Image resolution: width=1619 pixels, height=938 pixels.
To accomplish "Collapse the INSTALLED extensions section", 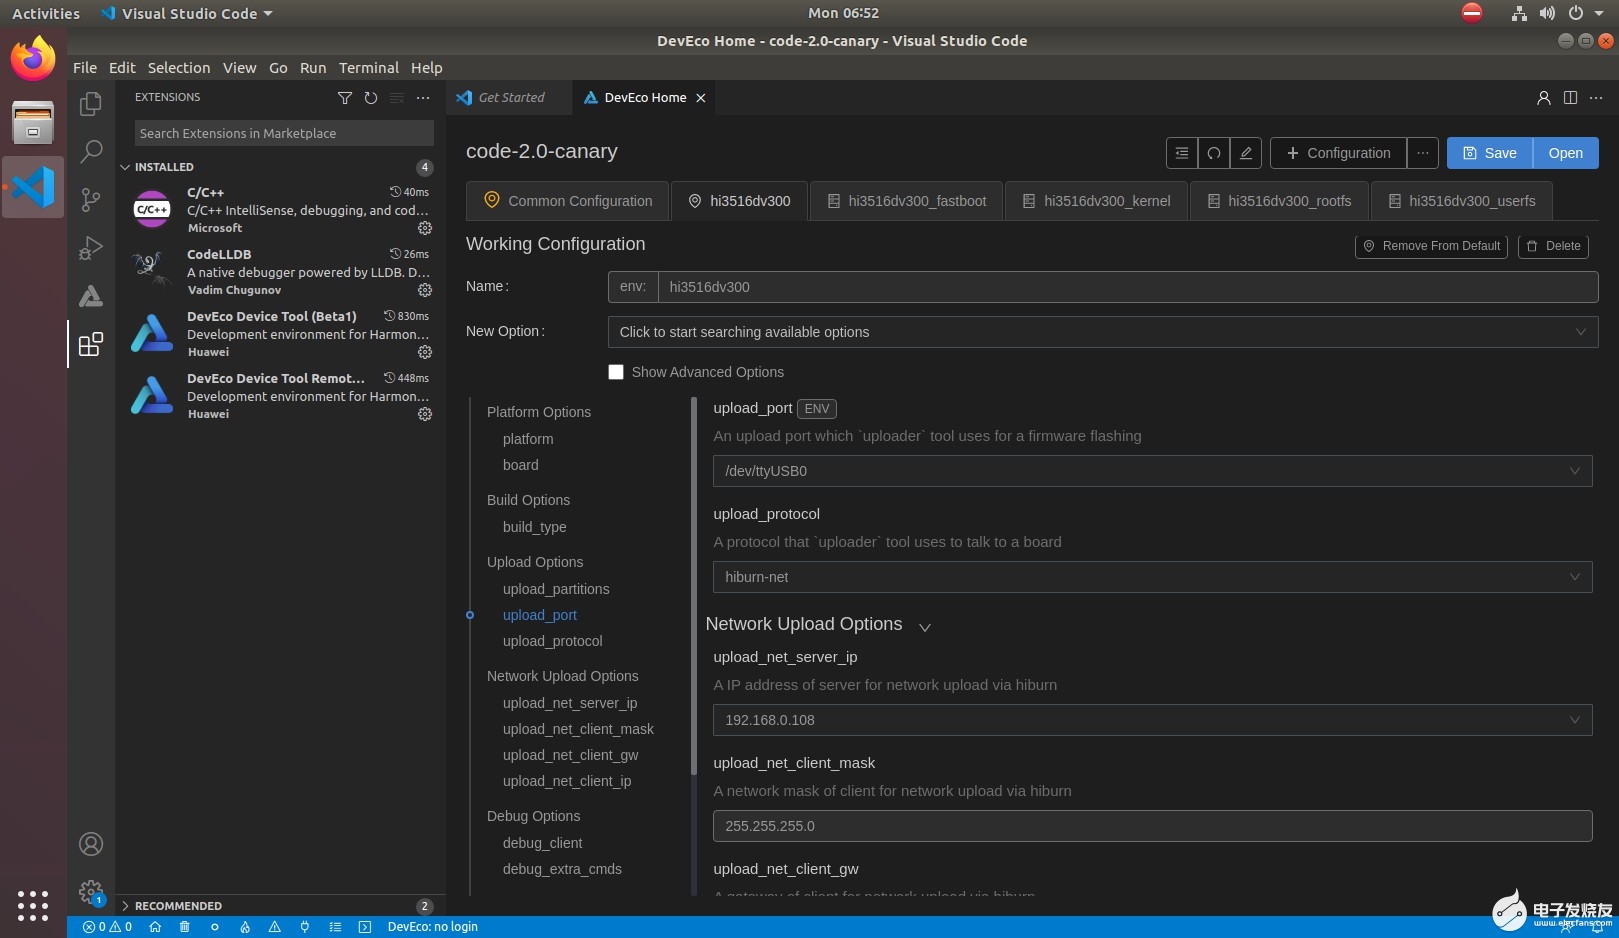I will click(x=125, y=167).
